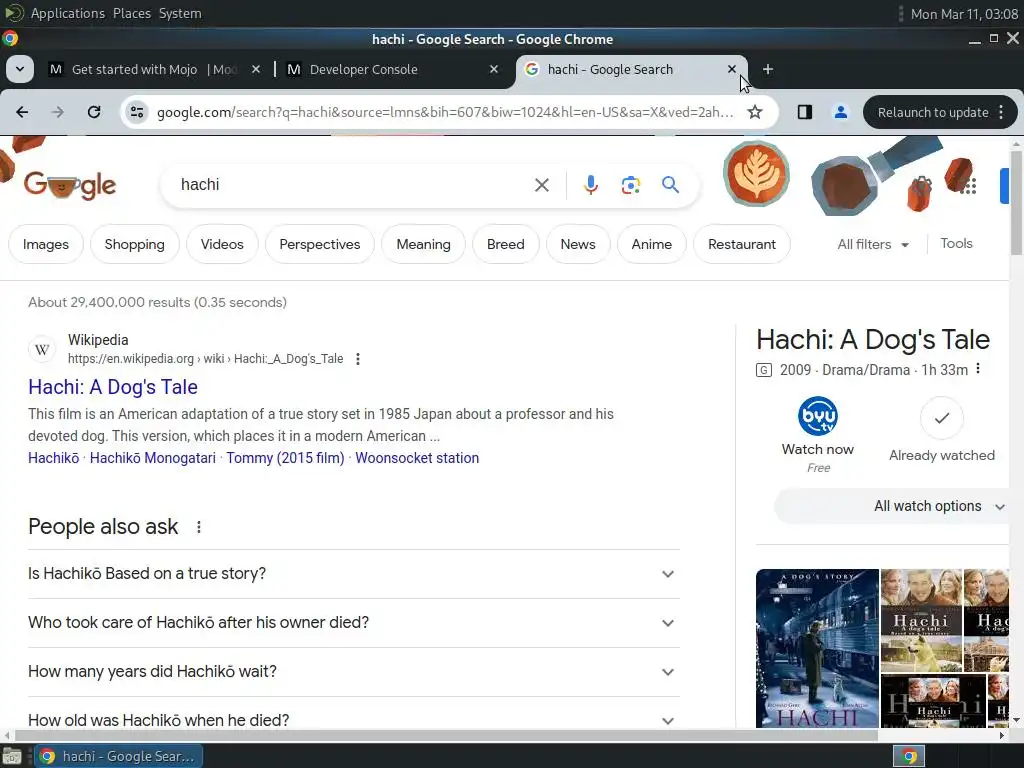The width and height of the screenshot is (1024, 768).
Task: Click the latte art coffee doodle icon
Action: coord(756,174)
